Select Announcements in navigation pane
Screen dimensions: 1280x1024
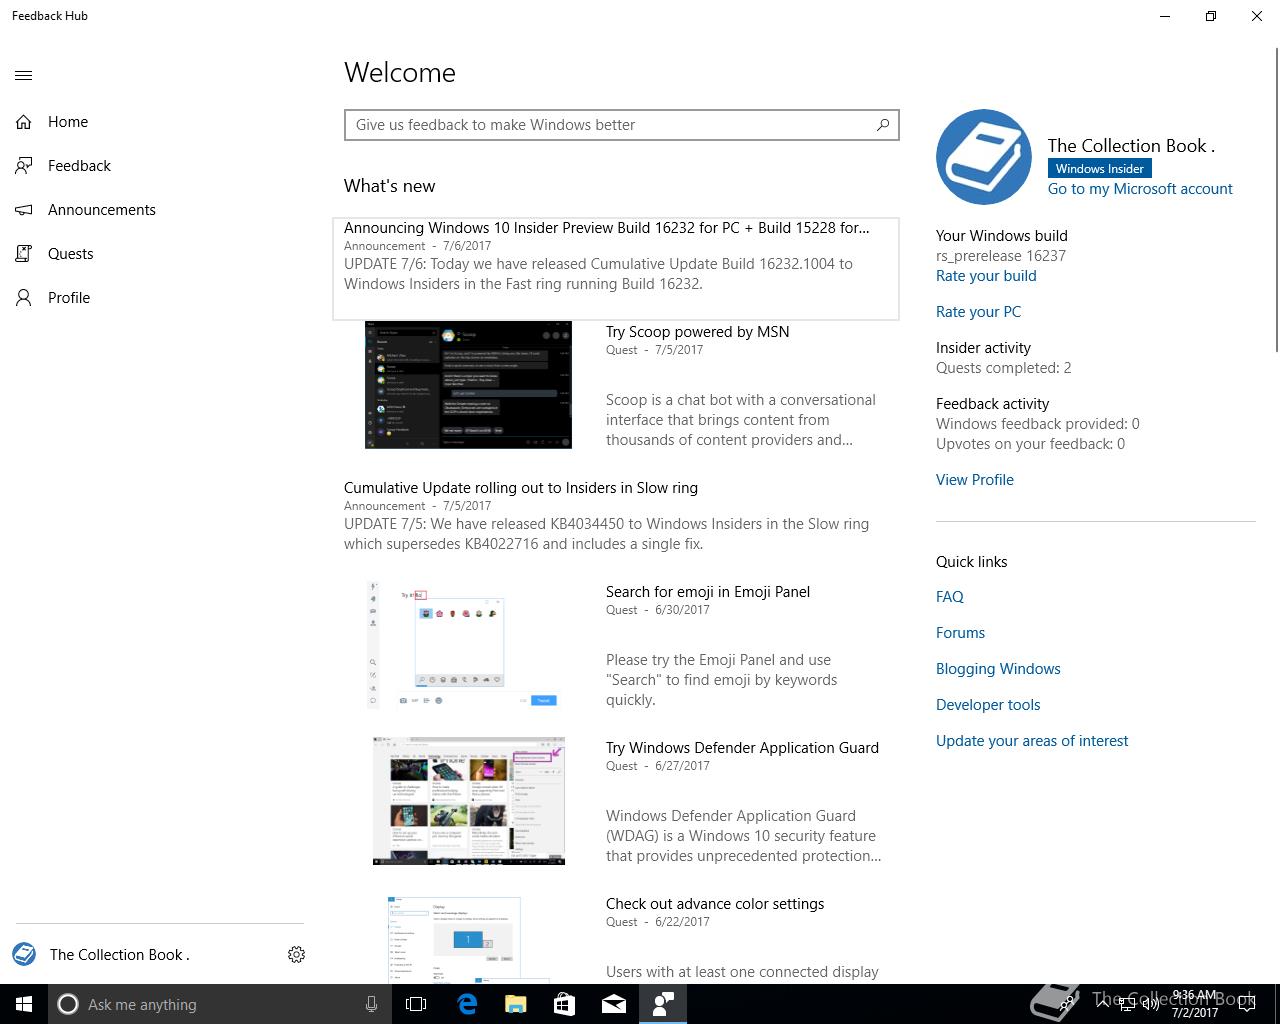(x=160, y=210)
